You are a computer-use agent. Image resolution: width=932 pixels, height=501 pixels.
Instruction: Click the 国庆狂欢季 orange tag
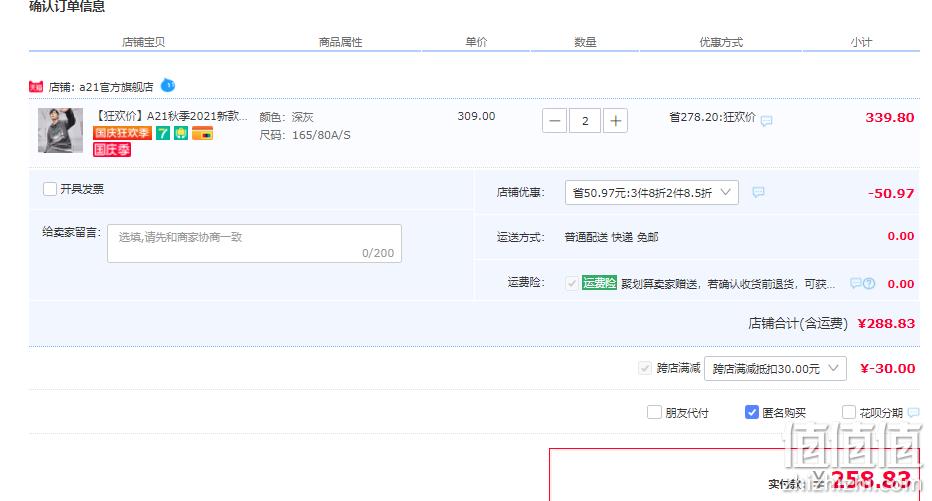pos(122,133)
